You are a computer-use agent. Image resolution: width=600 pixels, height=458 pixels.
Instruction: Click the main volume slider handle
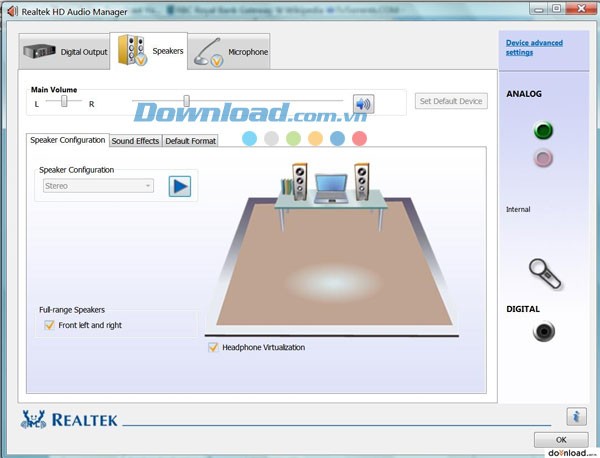click(x=186, y=101)
